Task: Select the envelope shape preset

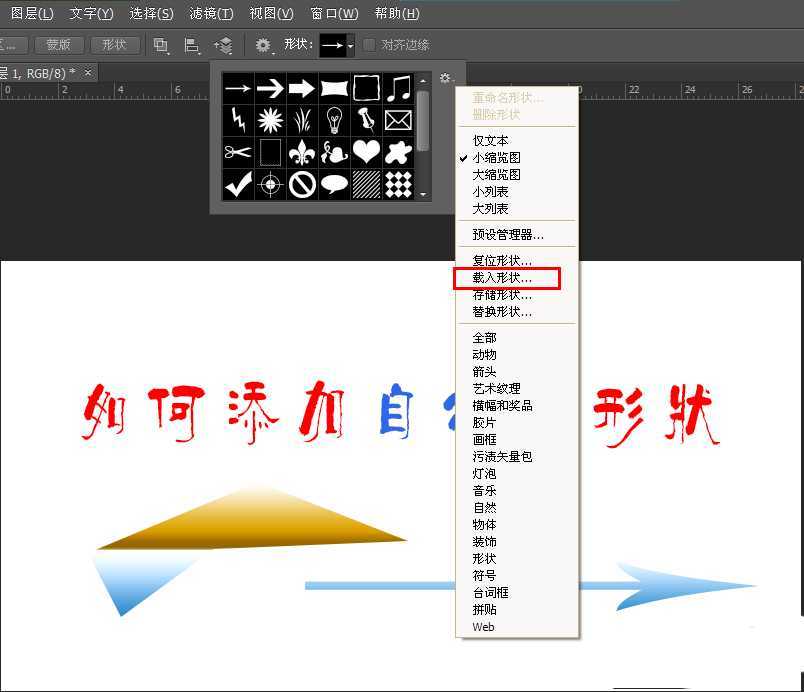Action: [400, 120]
